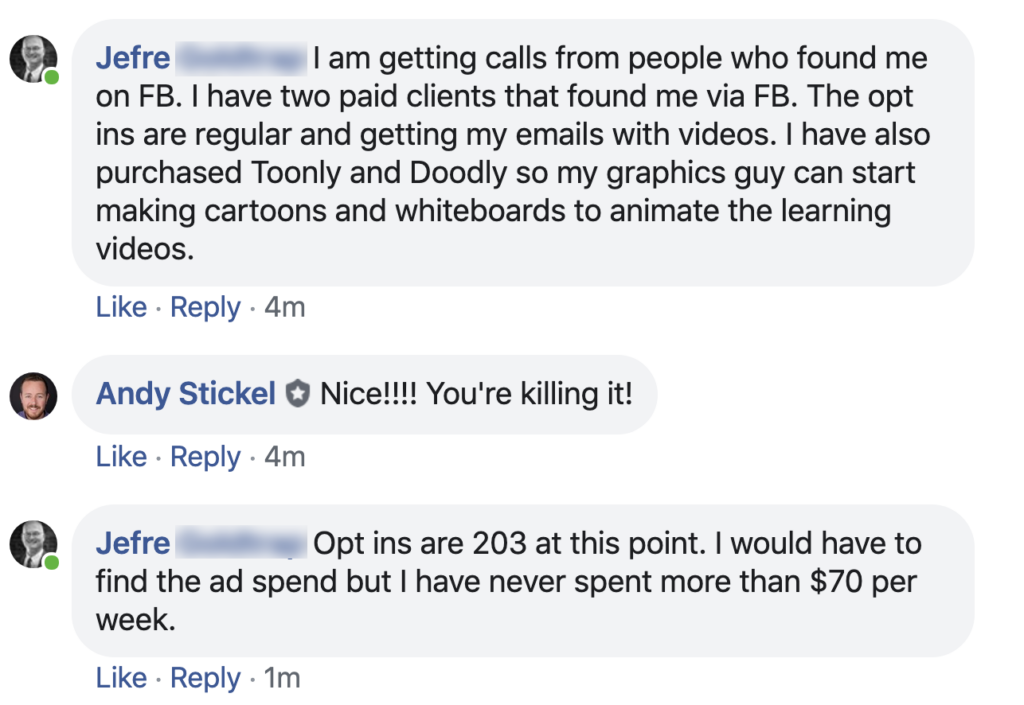1024x705 pixels.
Task: Click the green online dot on Jefre's last avatar
Action: click(51, 563)
